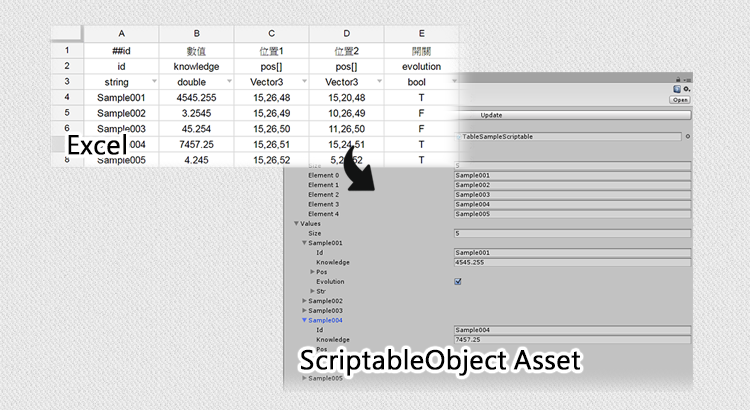Screen dimensions: 750x410
Task: Expand the Sample003 foldout
Action: pyautogui.click(x=304, y=310)
